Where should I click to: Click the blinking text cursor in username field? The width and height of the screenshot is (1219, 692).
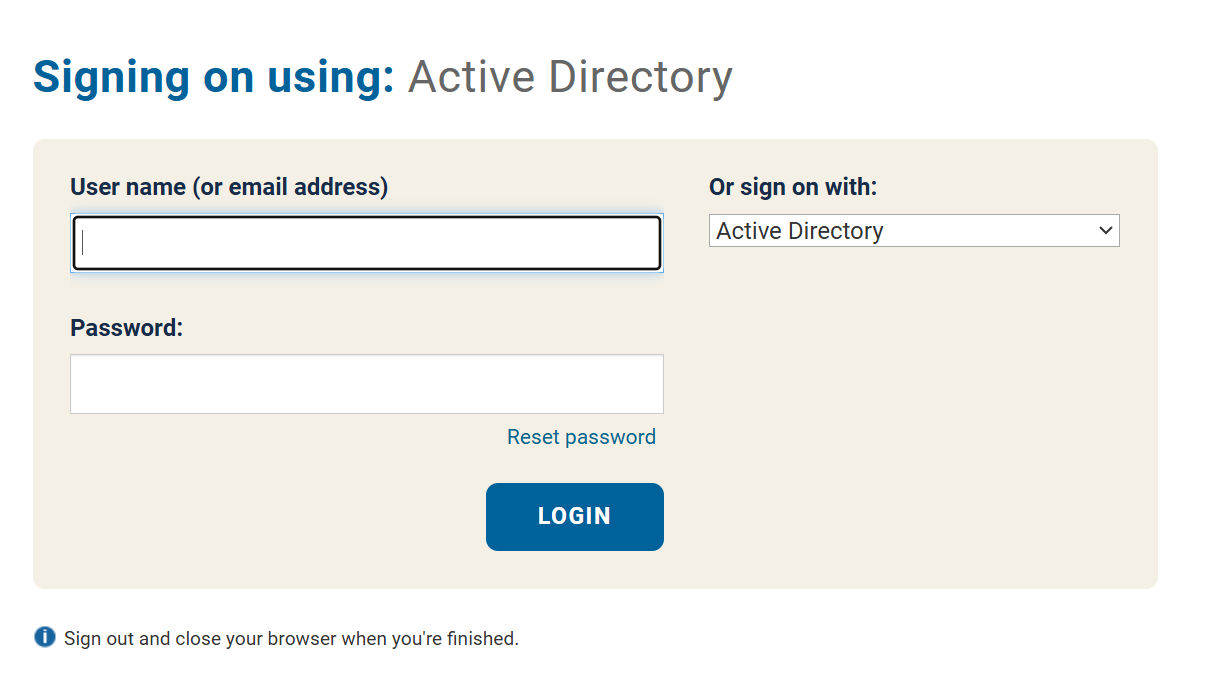84,243
